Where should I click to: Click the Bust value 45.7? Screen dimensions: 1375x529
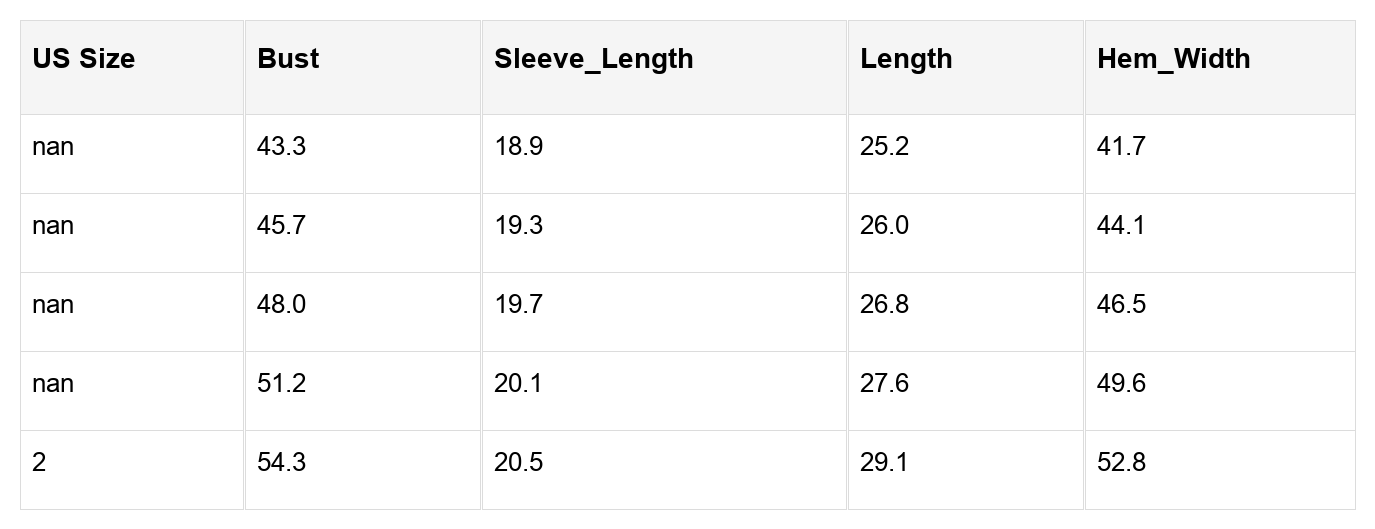[281, 226]
